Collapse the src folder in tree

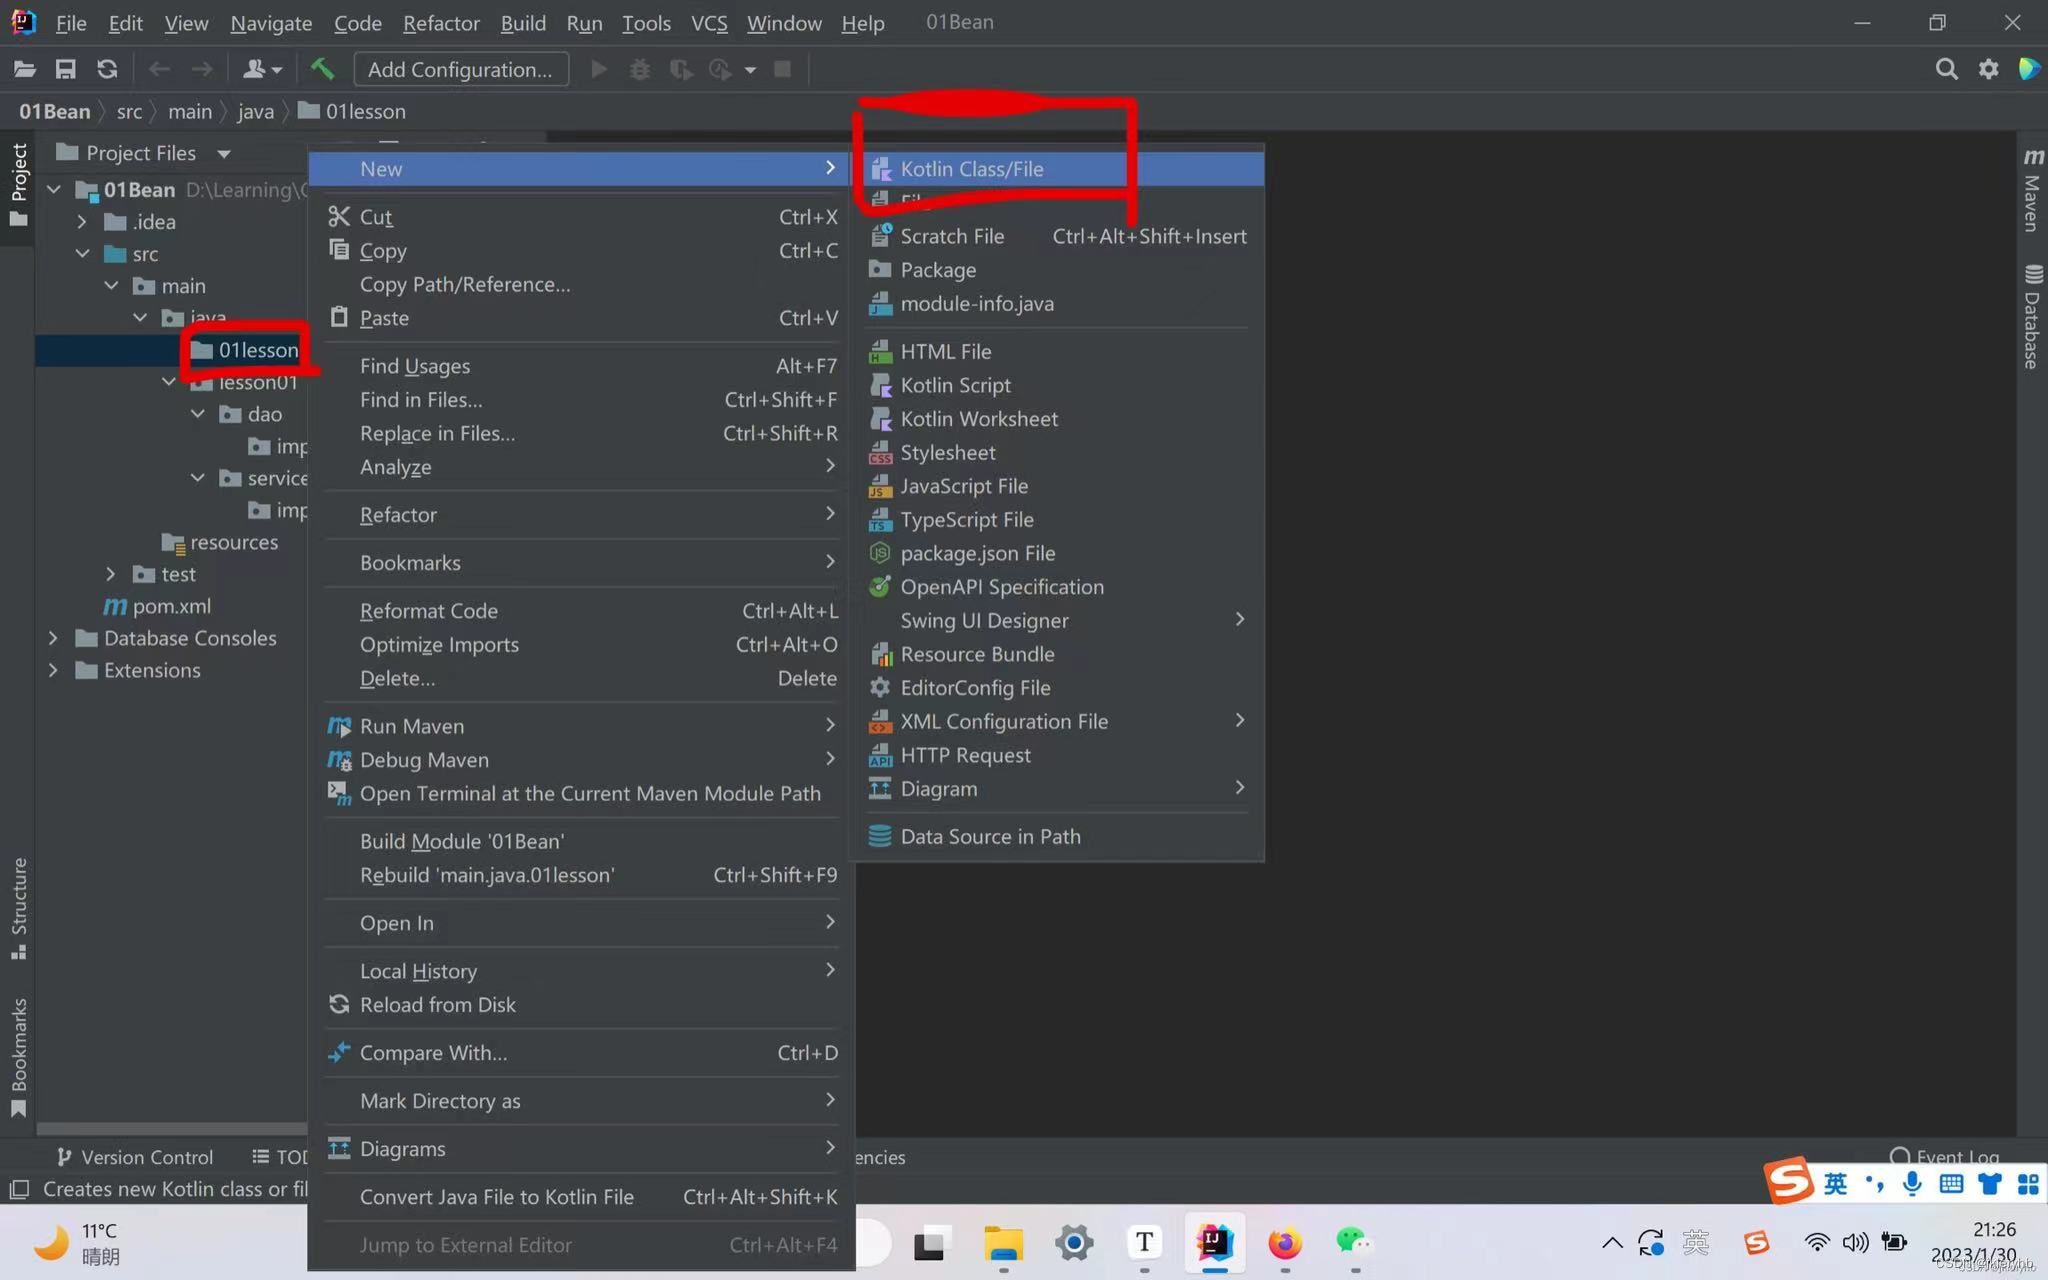(x=82, y=254)
